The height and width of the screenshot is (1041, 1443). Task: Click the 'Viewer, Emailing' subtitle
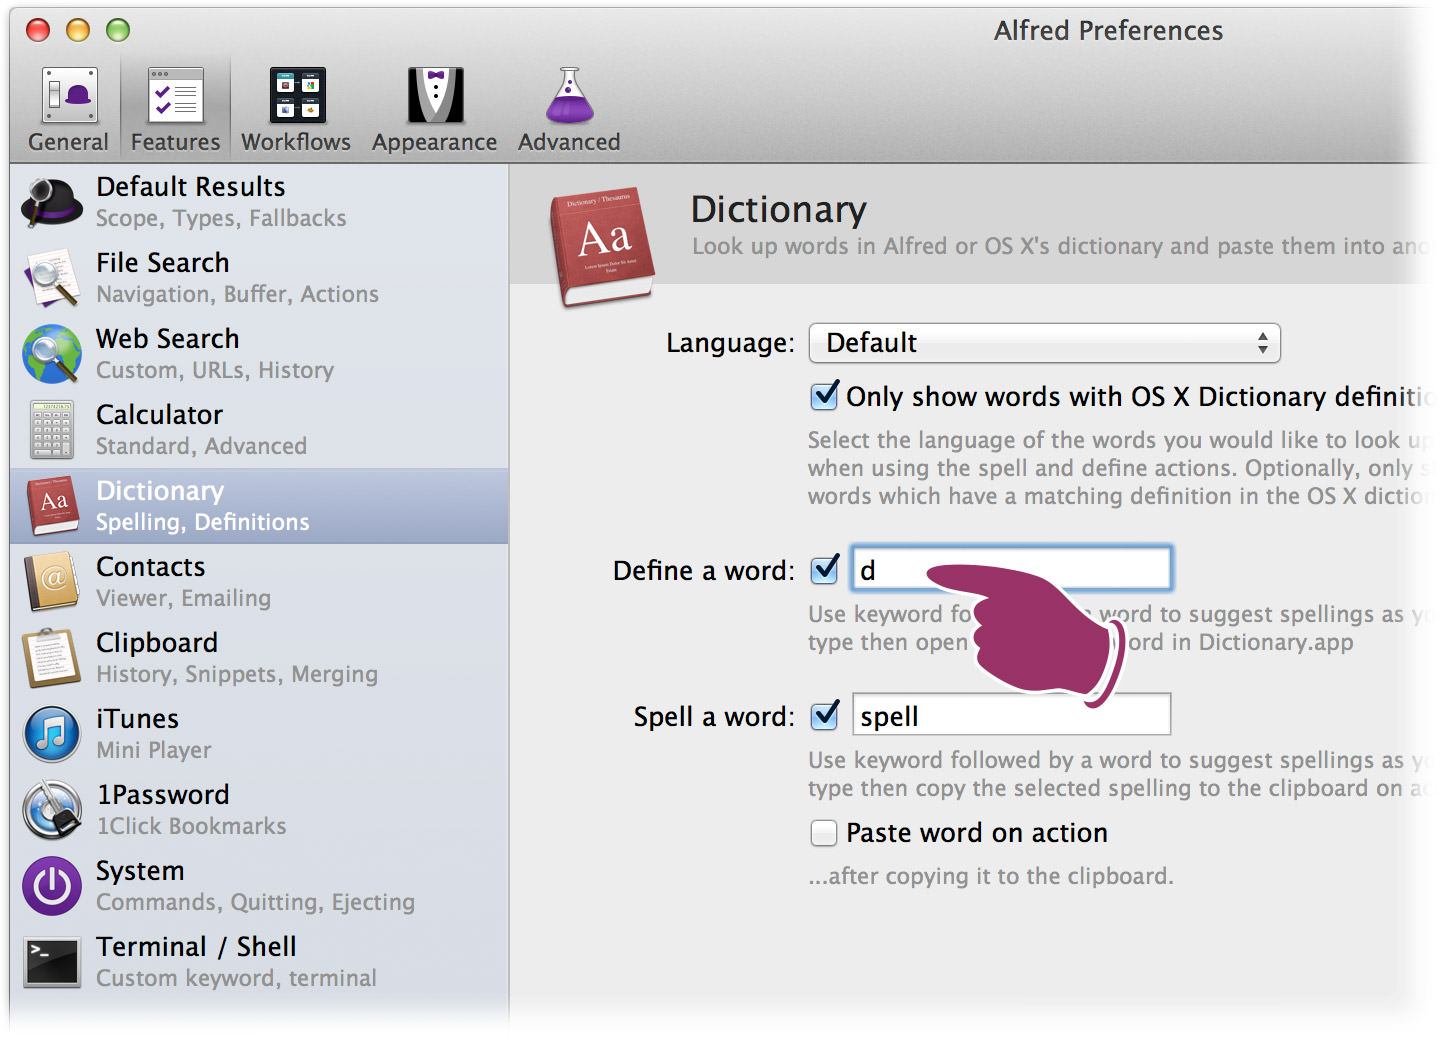point(183,598)
